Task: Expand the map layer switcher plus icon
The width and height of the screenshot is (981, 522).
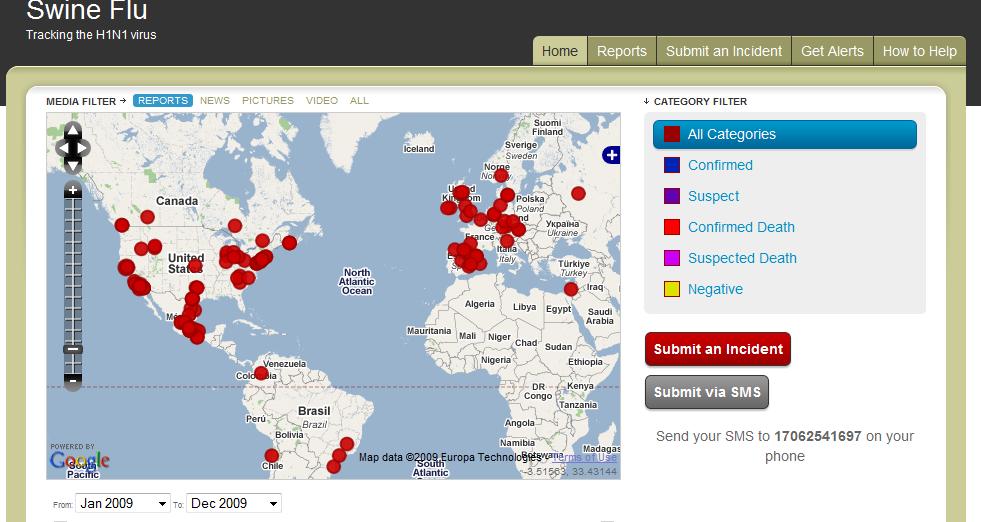Action: coord(611,155)
